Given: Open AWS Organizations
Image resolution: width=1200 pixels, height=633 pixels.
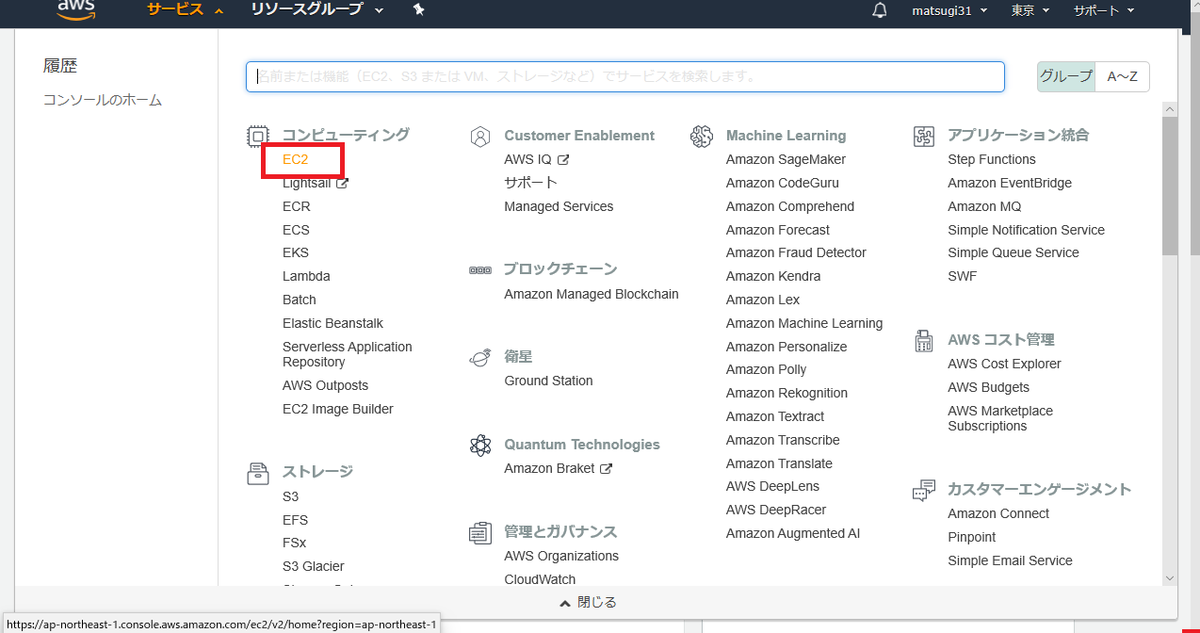Looking at the screenshot, I should (561, 556).
